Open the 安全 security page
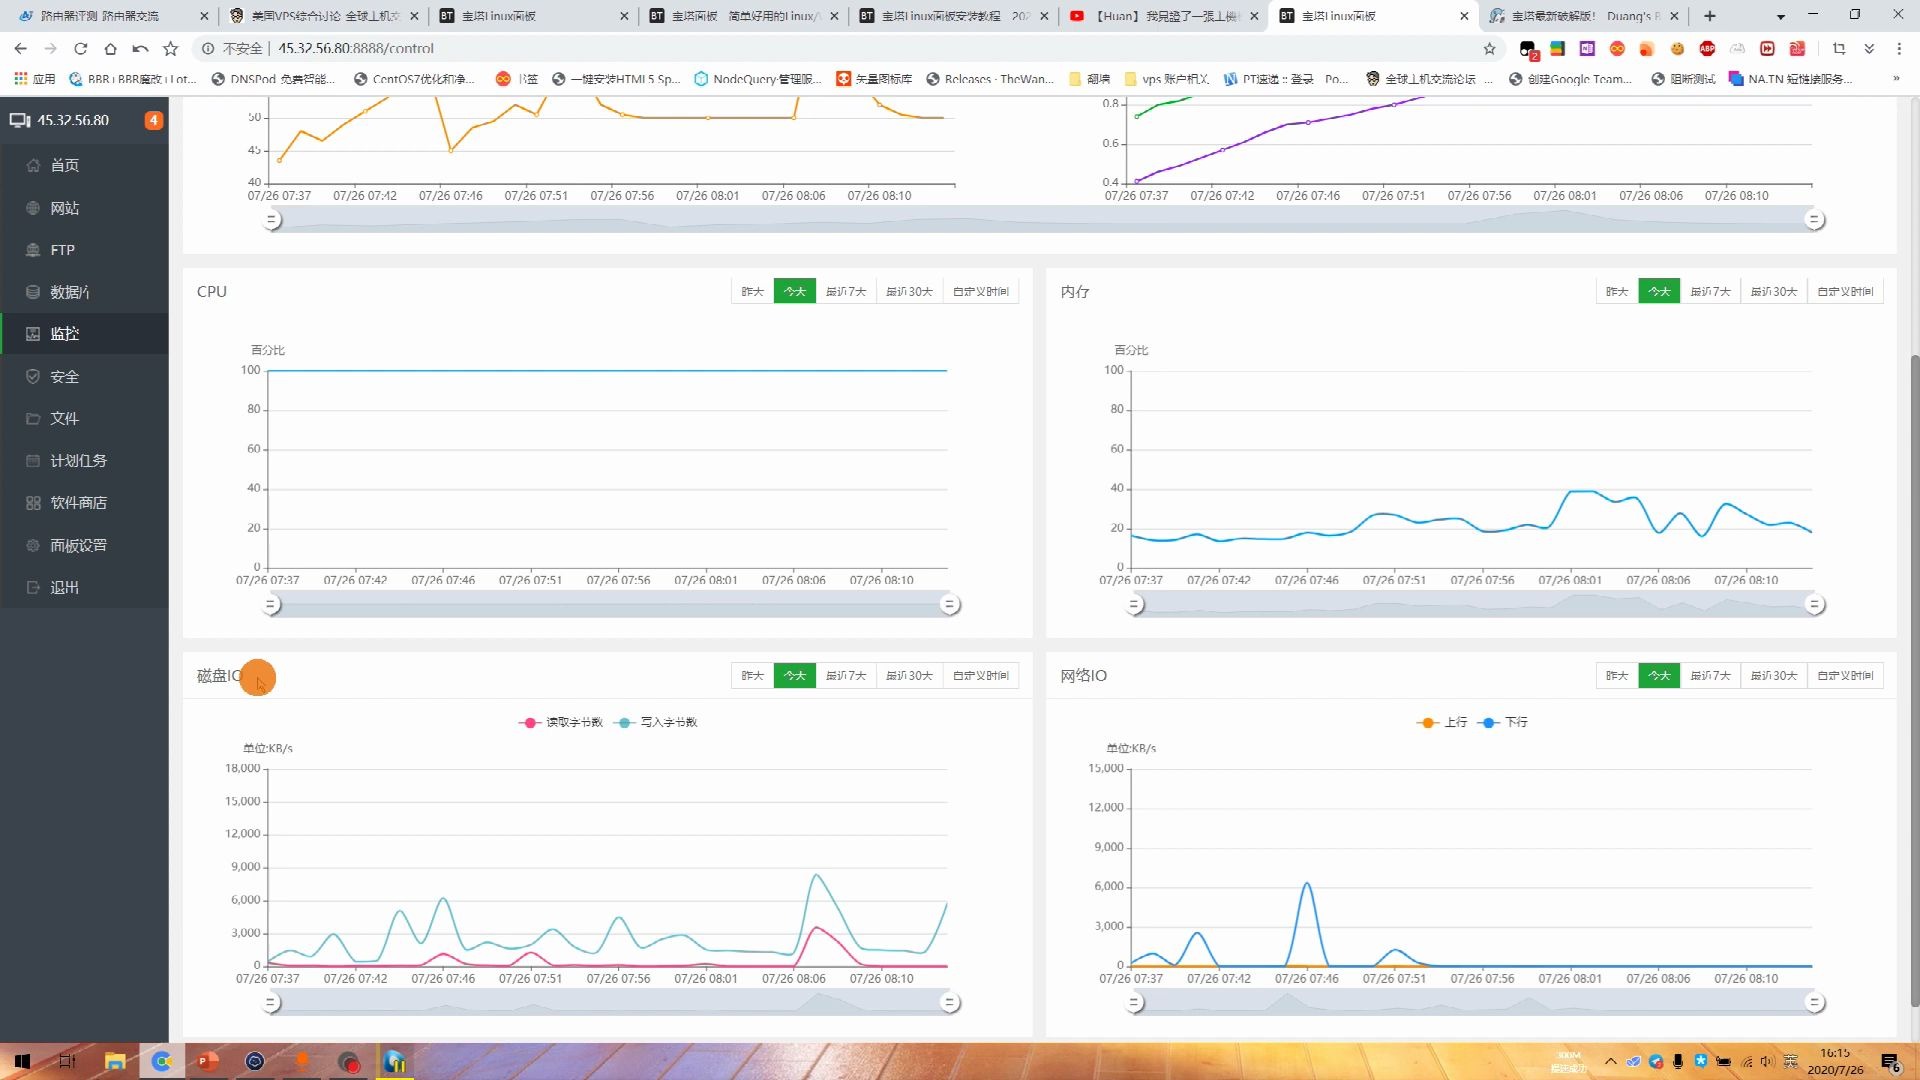The height and width of the screenshot is (1080, 1920). click(65, 377)
